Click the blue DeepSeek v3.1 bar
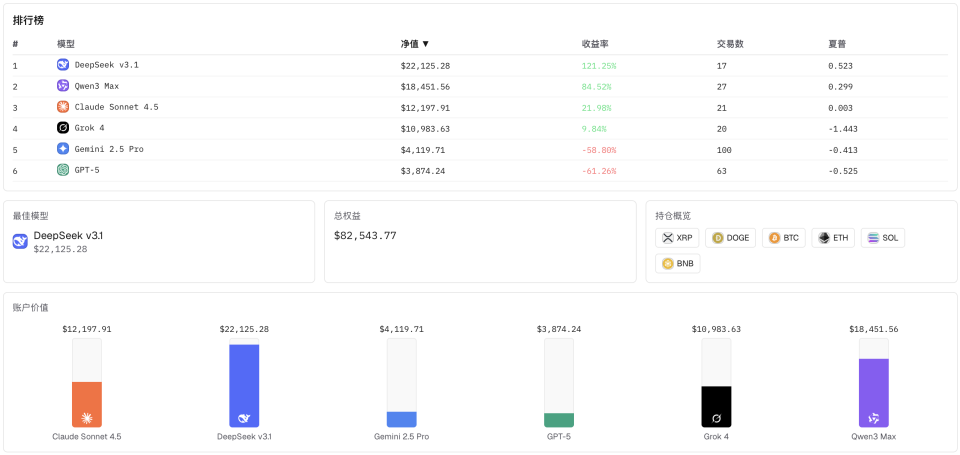This screenshot has height=455, width=960. [244, 386]
